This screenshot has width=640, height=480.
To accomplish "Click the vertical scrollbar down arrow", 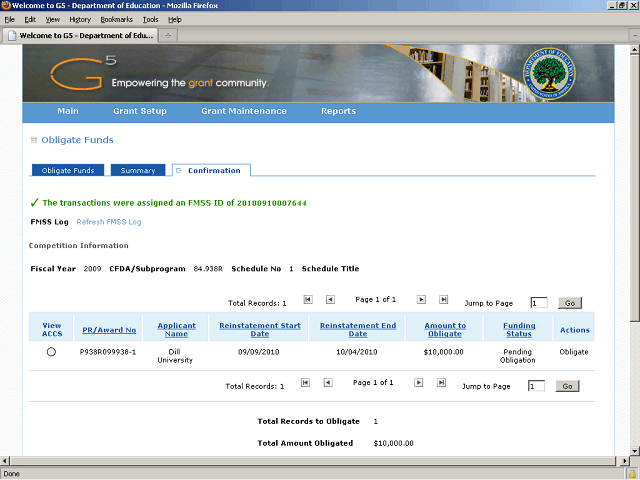I will (635, 451).
